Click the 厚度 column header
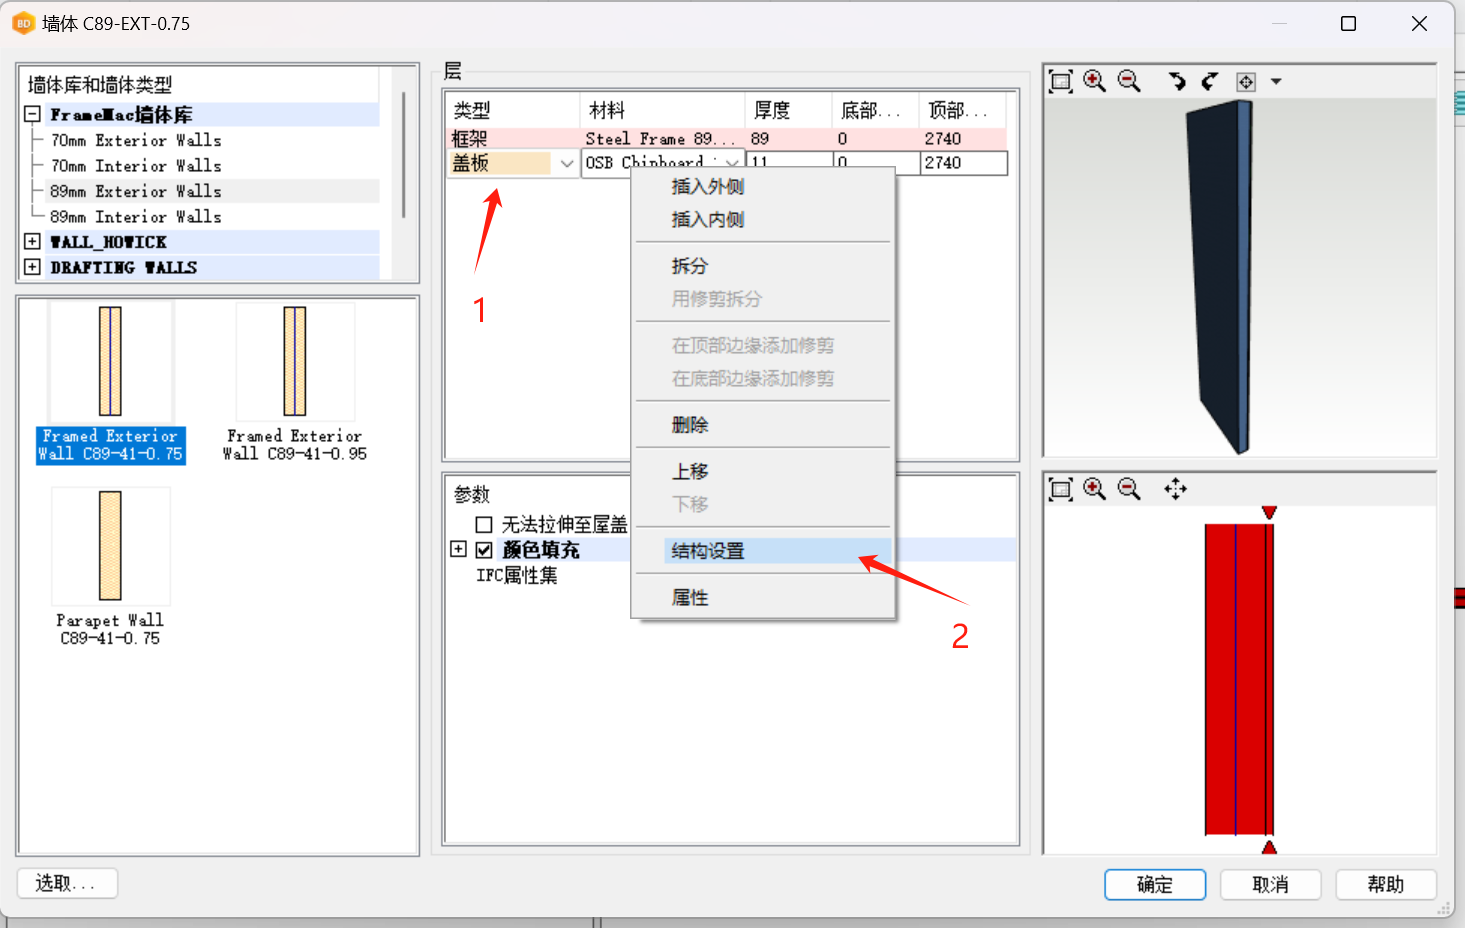 [x=788, y=110]
